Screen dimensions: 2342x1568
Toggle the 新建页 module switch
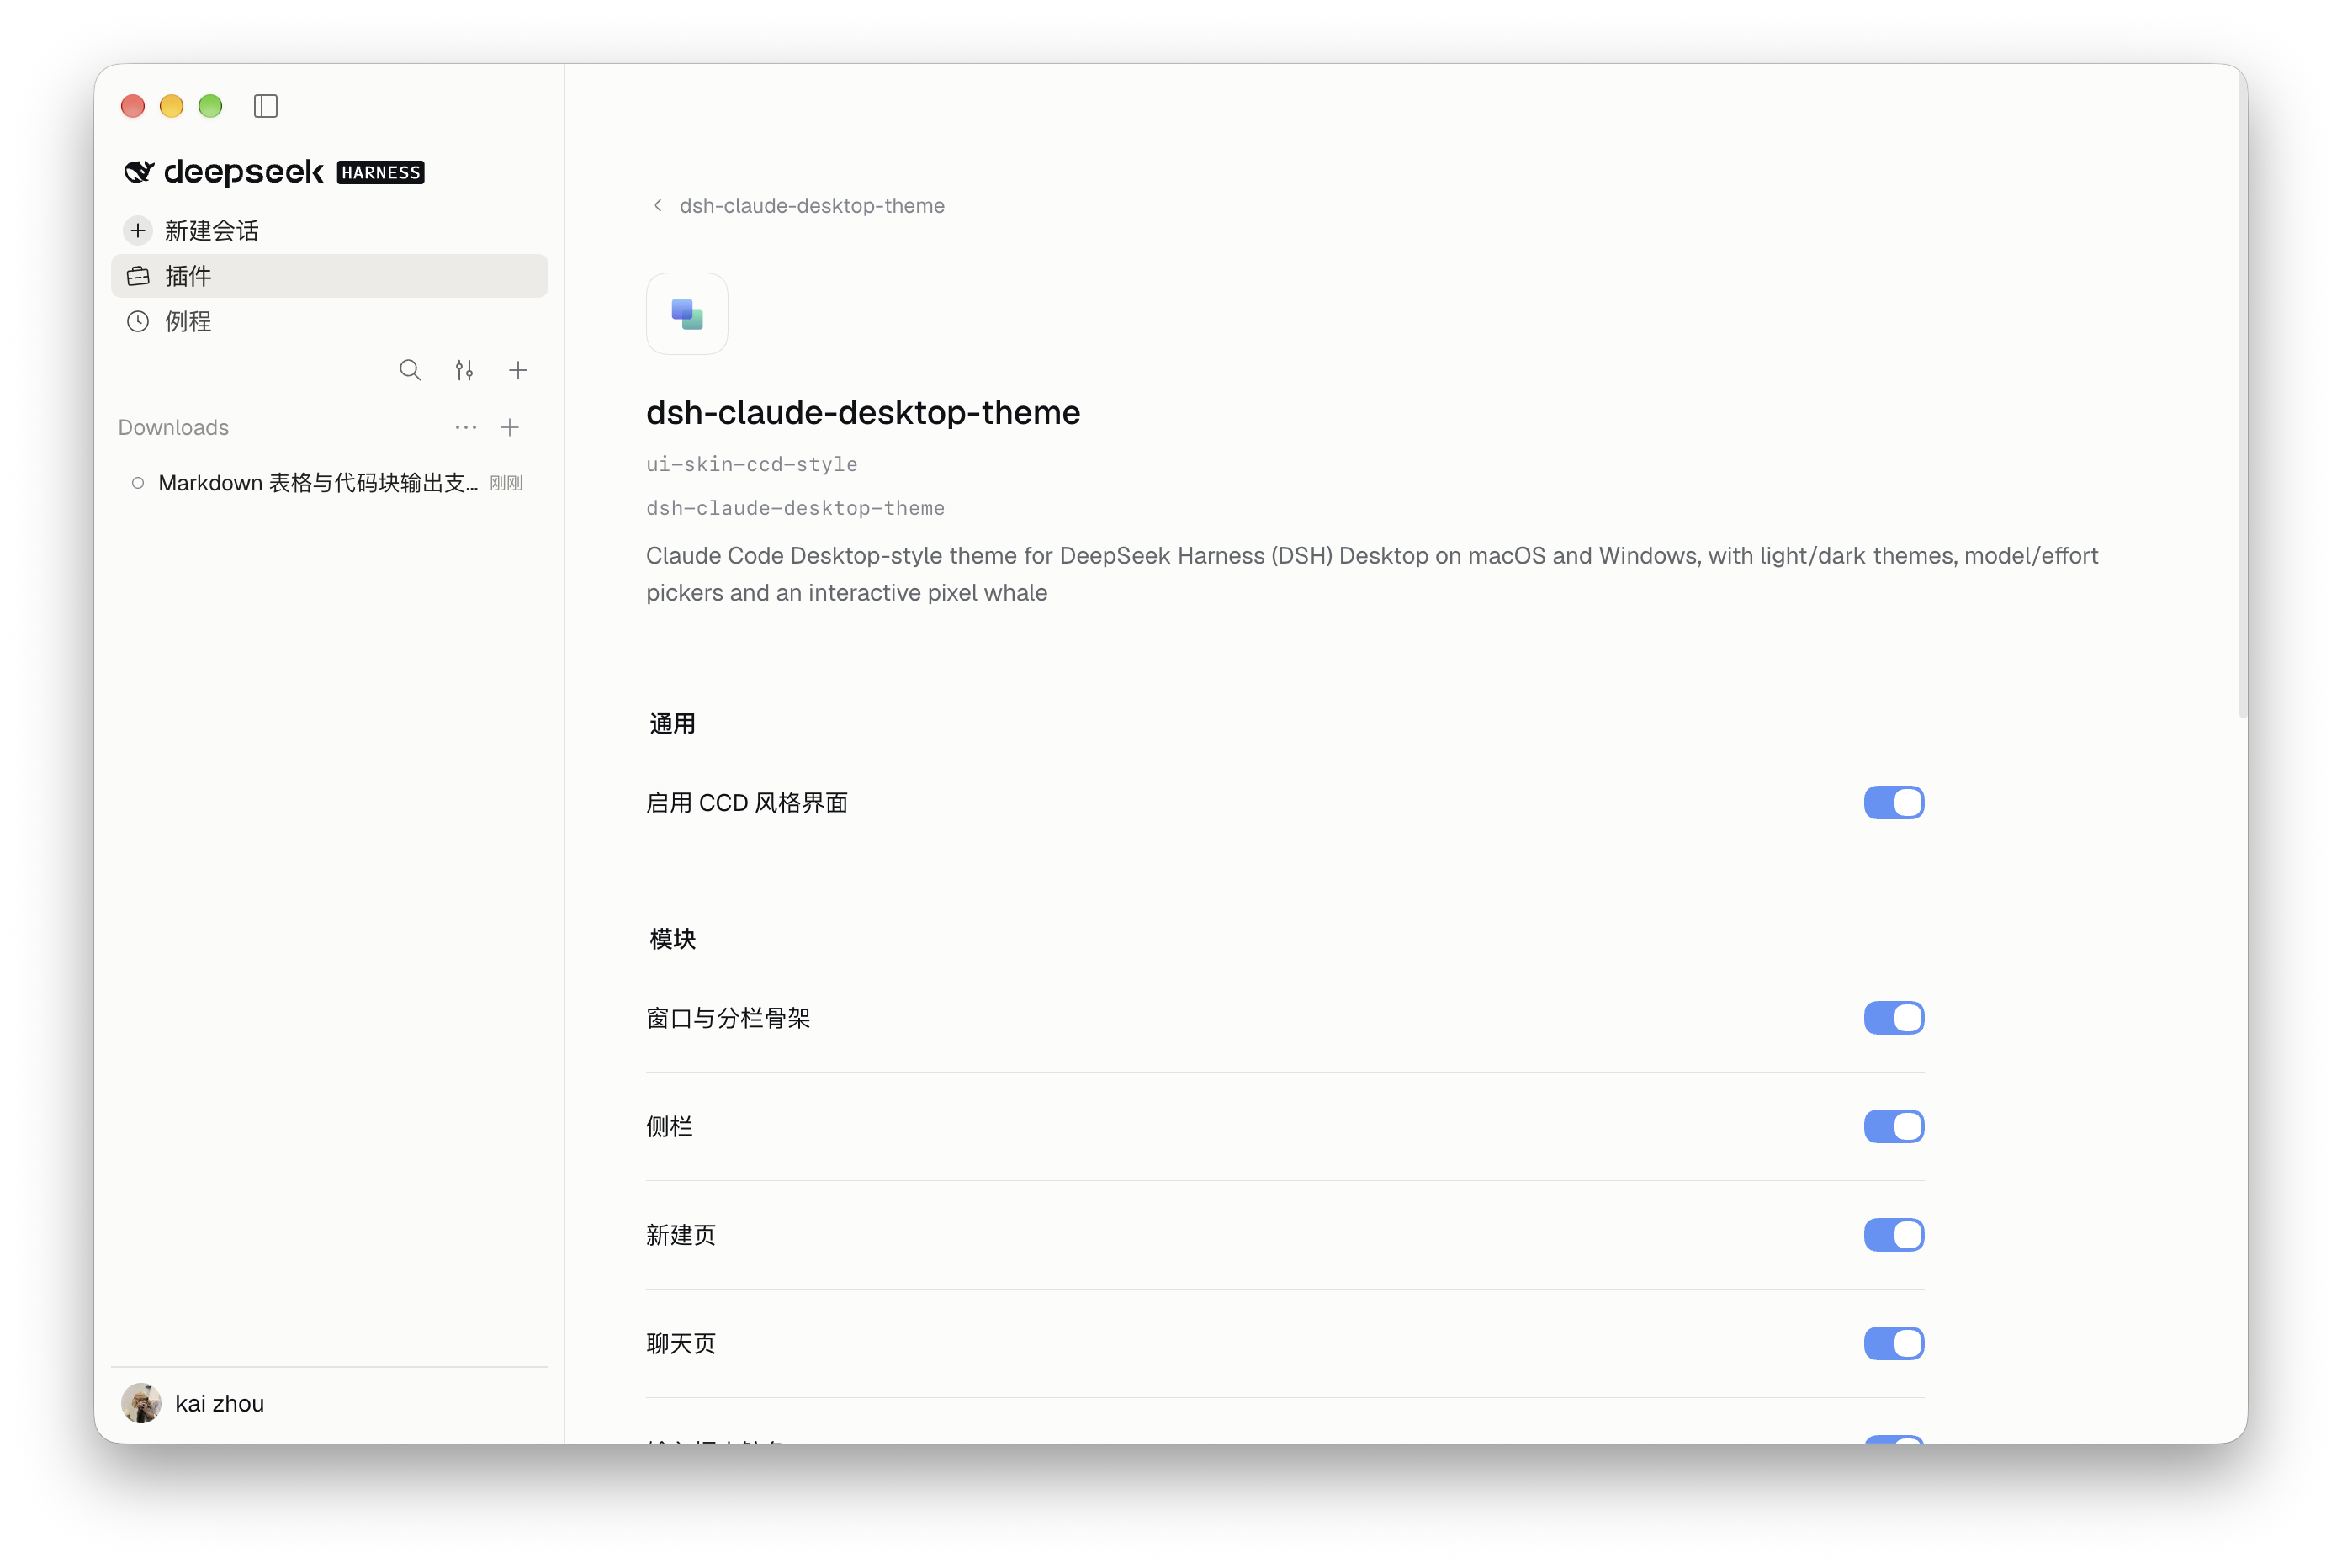pyautogui.click(x=1894, y=1235)
